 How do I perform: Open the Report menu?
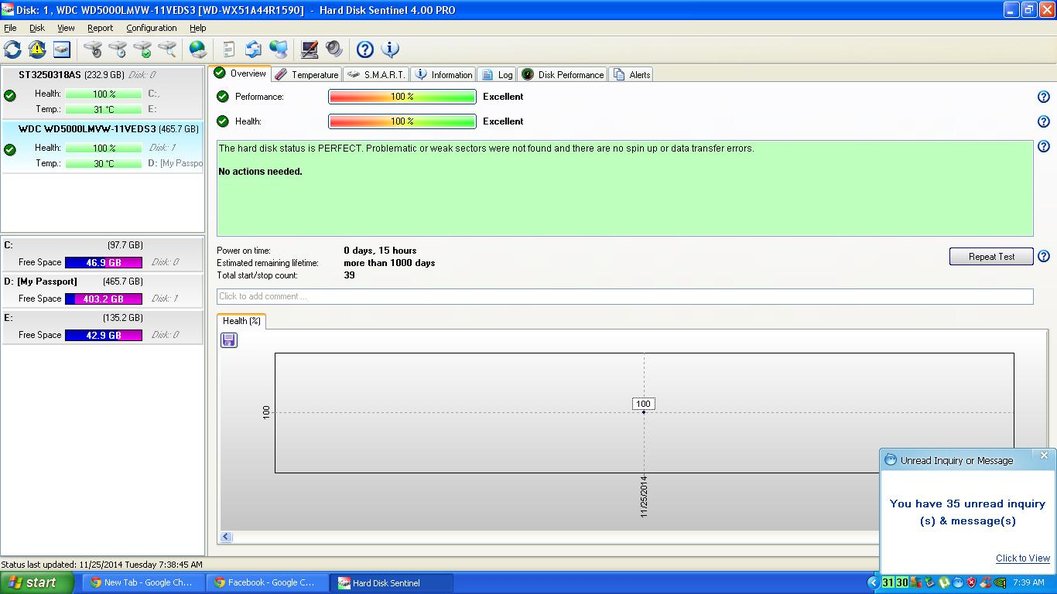point(100,28)
